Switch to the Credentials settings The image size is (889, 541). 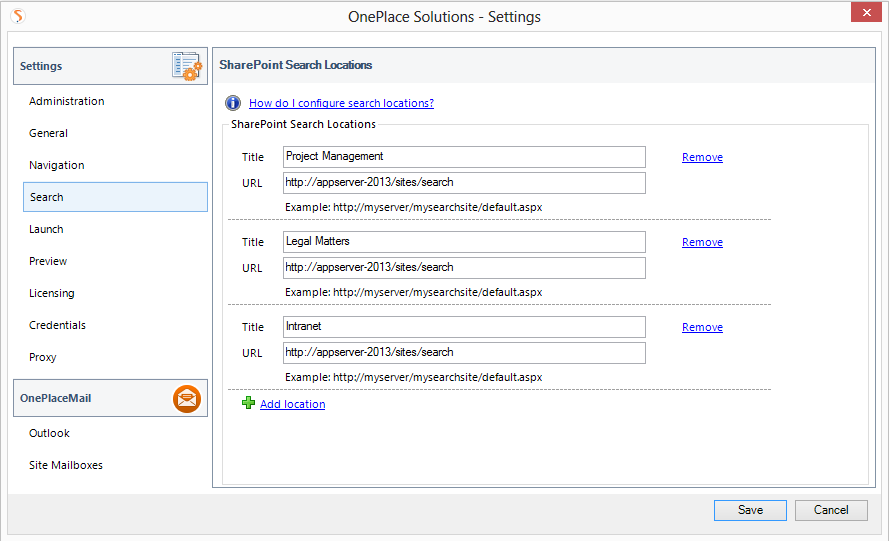coord(57,325)
